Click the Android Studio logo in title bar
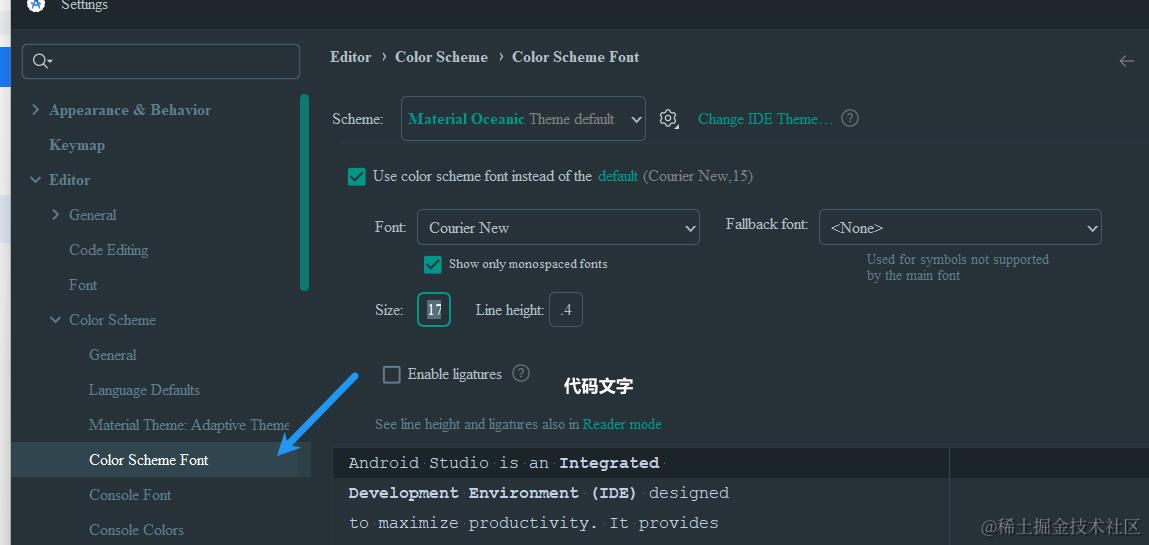1149x545 pixels. pos(37,4)
